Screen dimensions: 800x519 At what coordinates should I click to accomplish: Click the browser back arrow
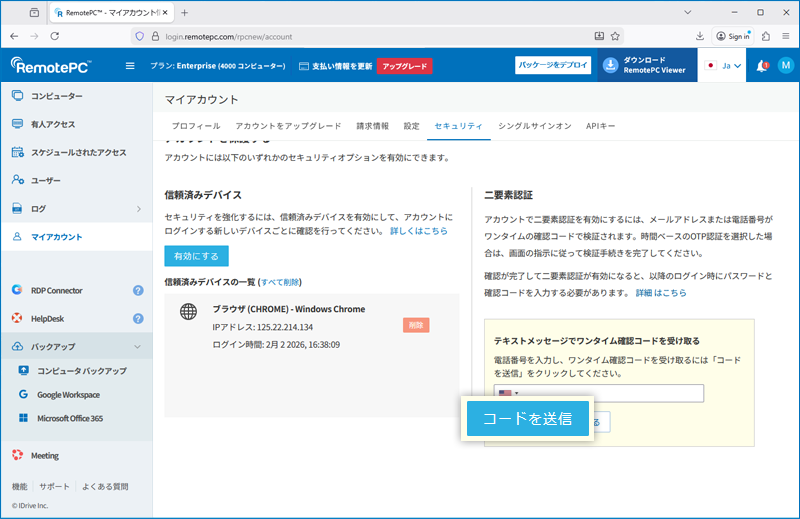(x=14, y=36)
